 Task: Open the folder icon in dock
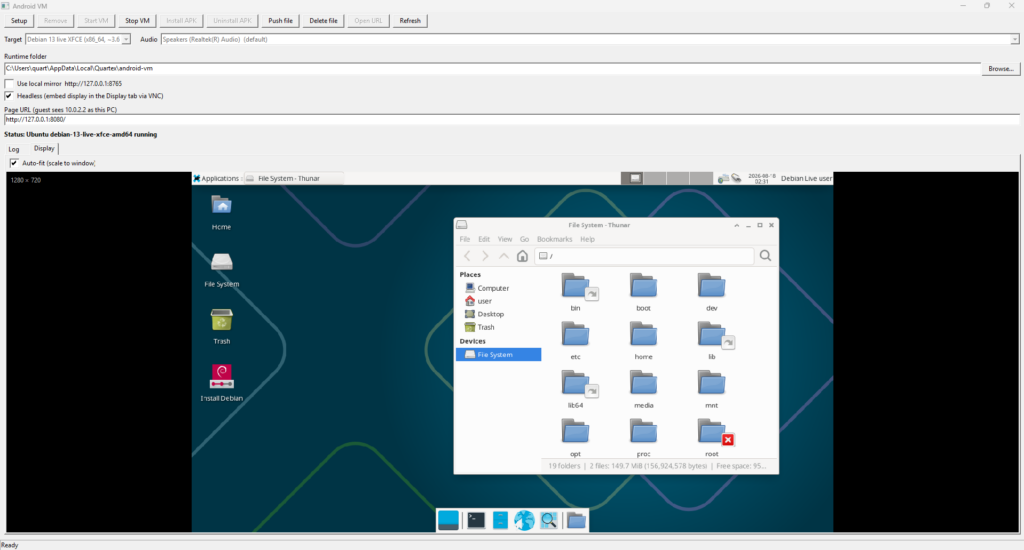click(x=576, y=520)
